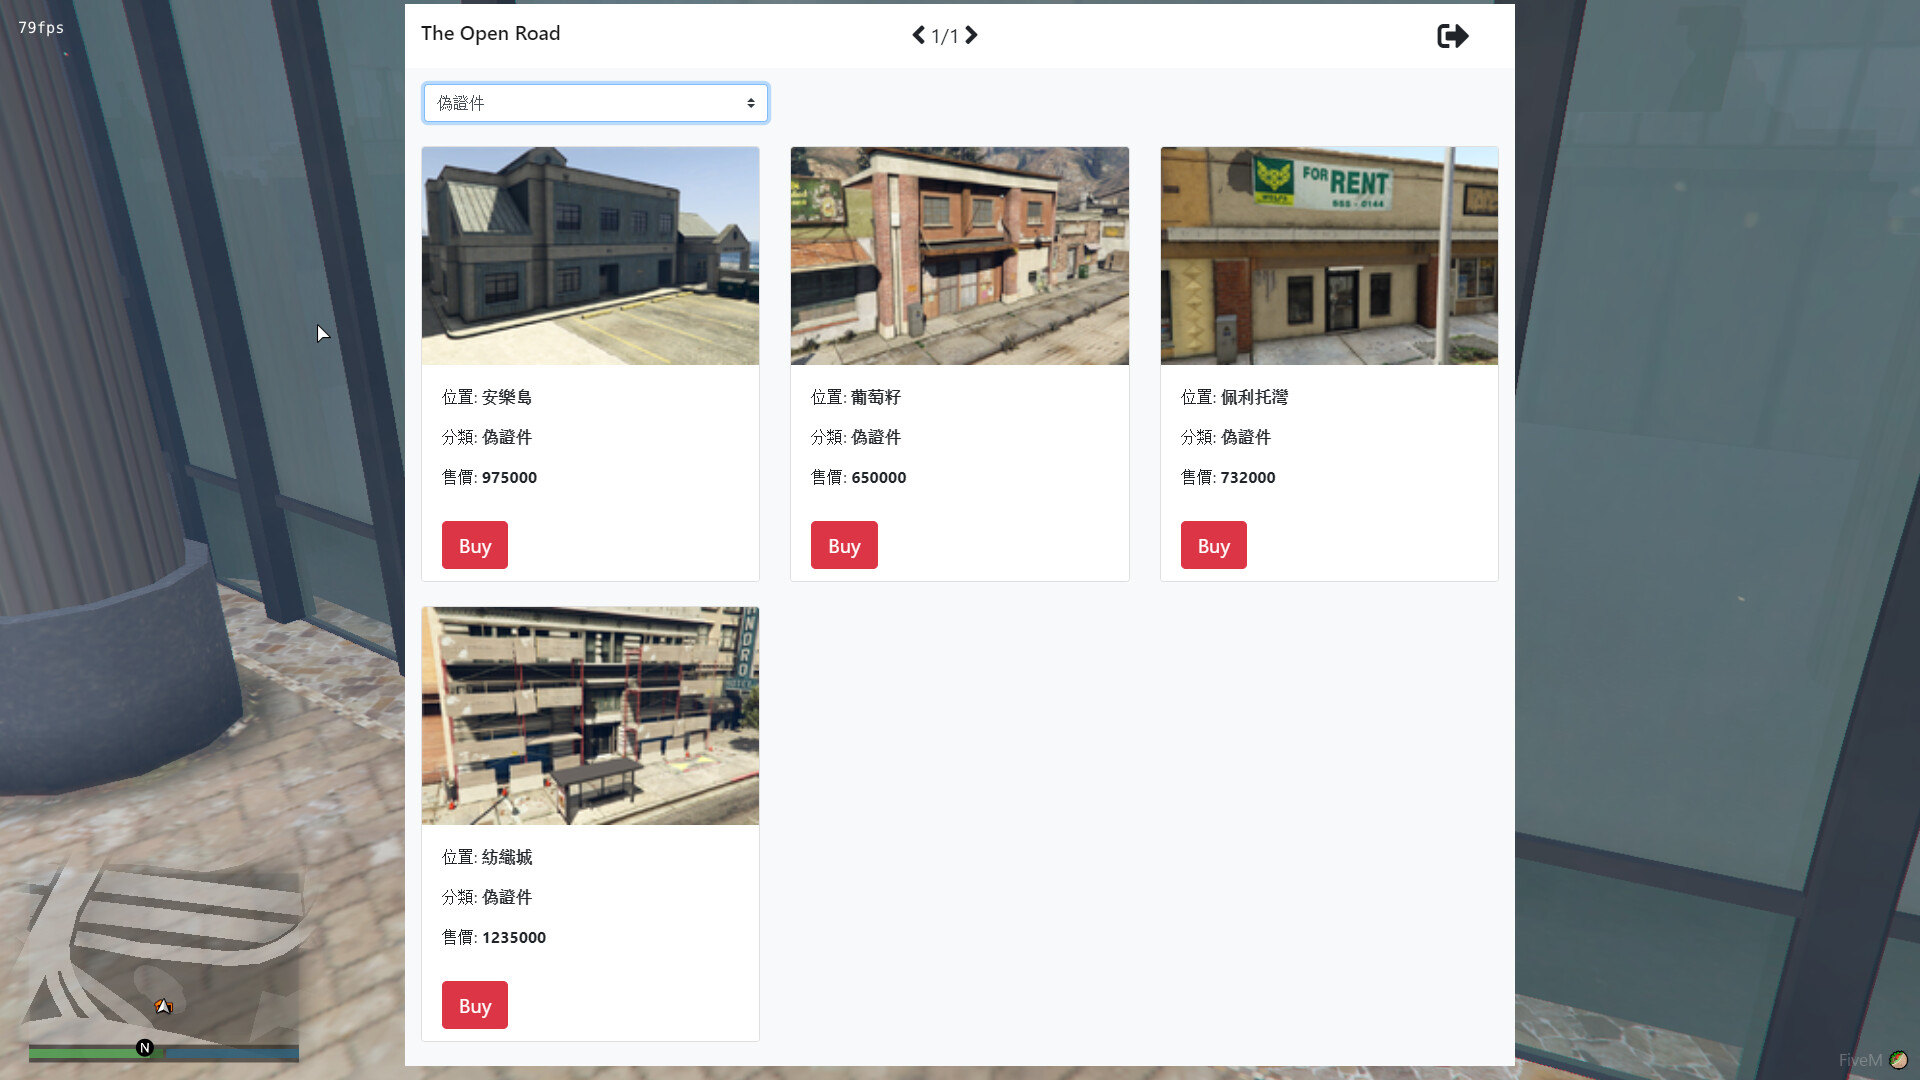The width and height of the screenshot is (1920, 1080).
Task: Click the green health bar
Action: click(95, 1053)
